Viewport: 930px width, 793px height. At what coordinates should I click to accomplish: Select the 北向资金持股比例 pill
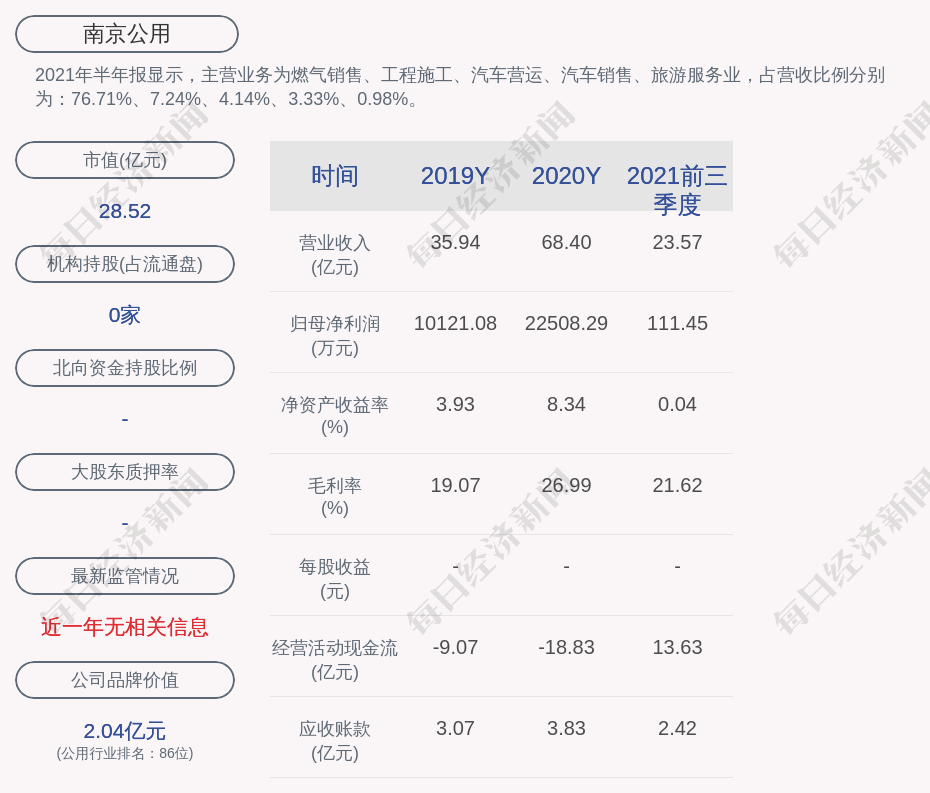pos(125,368)
